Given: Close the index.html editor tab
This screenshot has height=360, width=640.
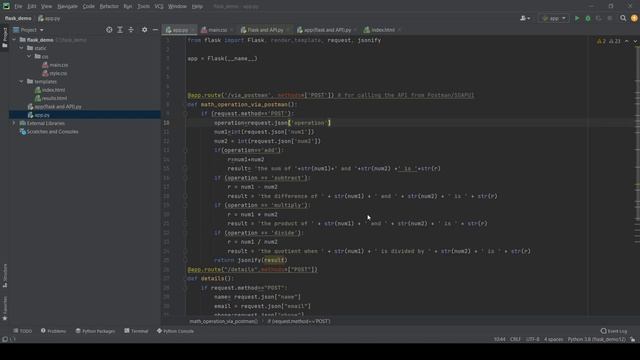Looking at the screenshot, I should tap(399, 30).
